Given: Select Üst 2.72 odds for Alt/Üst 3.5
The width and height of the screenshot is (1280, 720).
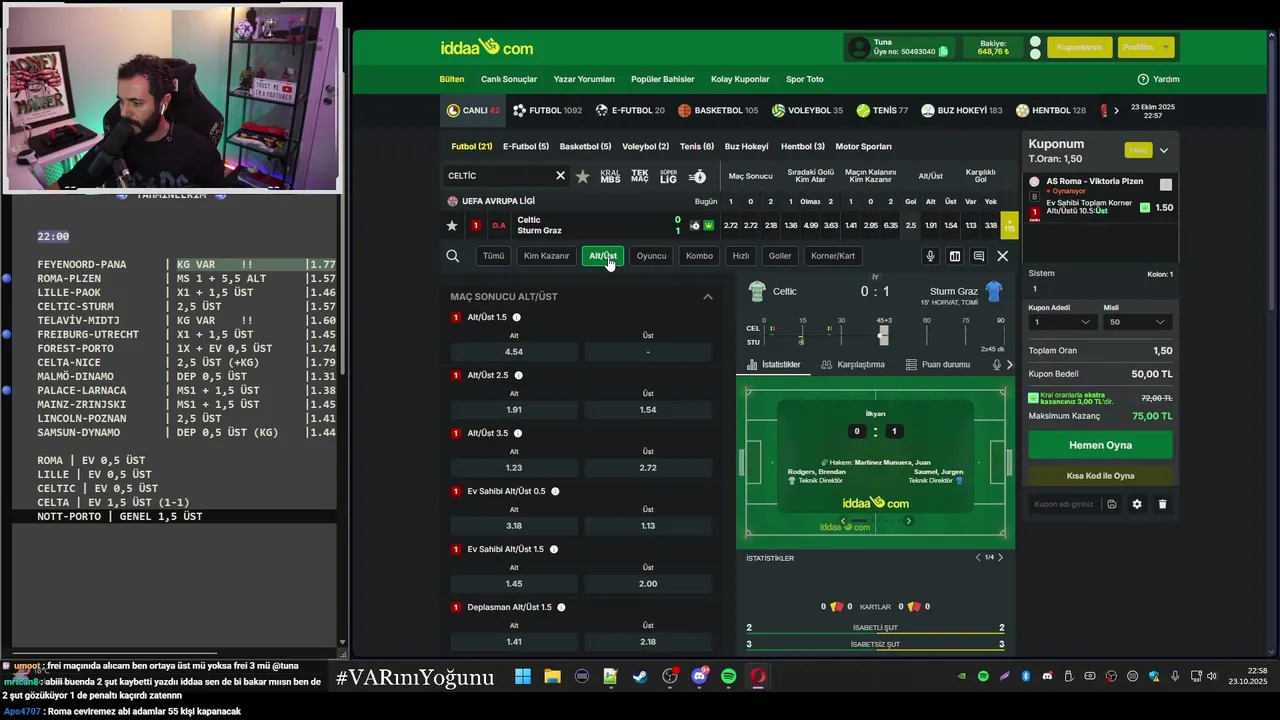Looking at the screenshot, I should (x=648, y=468).
